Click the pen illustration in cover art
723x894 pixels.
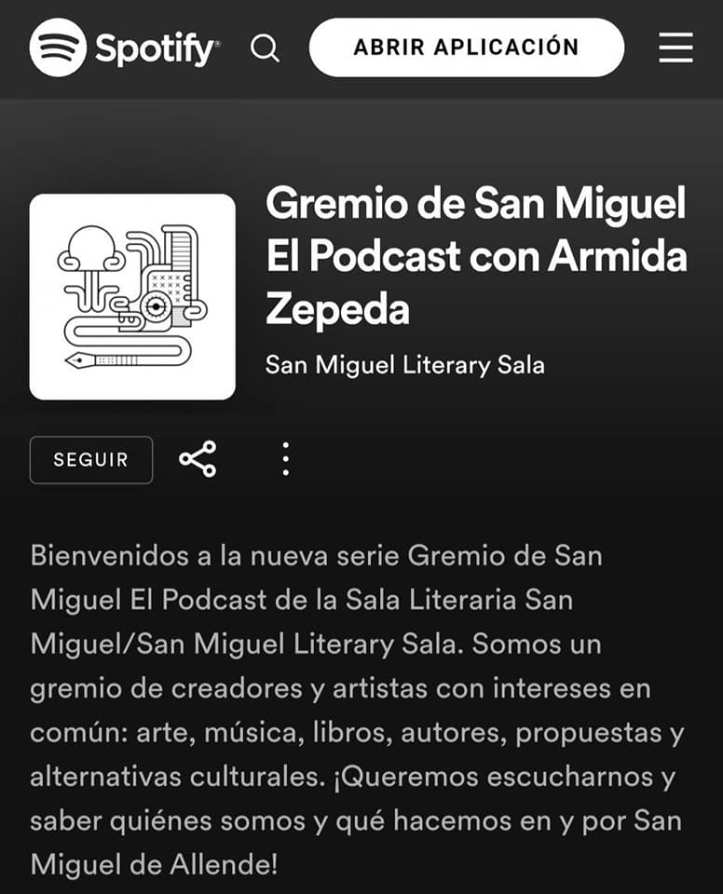pos(103,360)
